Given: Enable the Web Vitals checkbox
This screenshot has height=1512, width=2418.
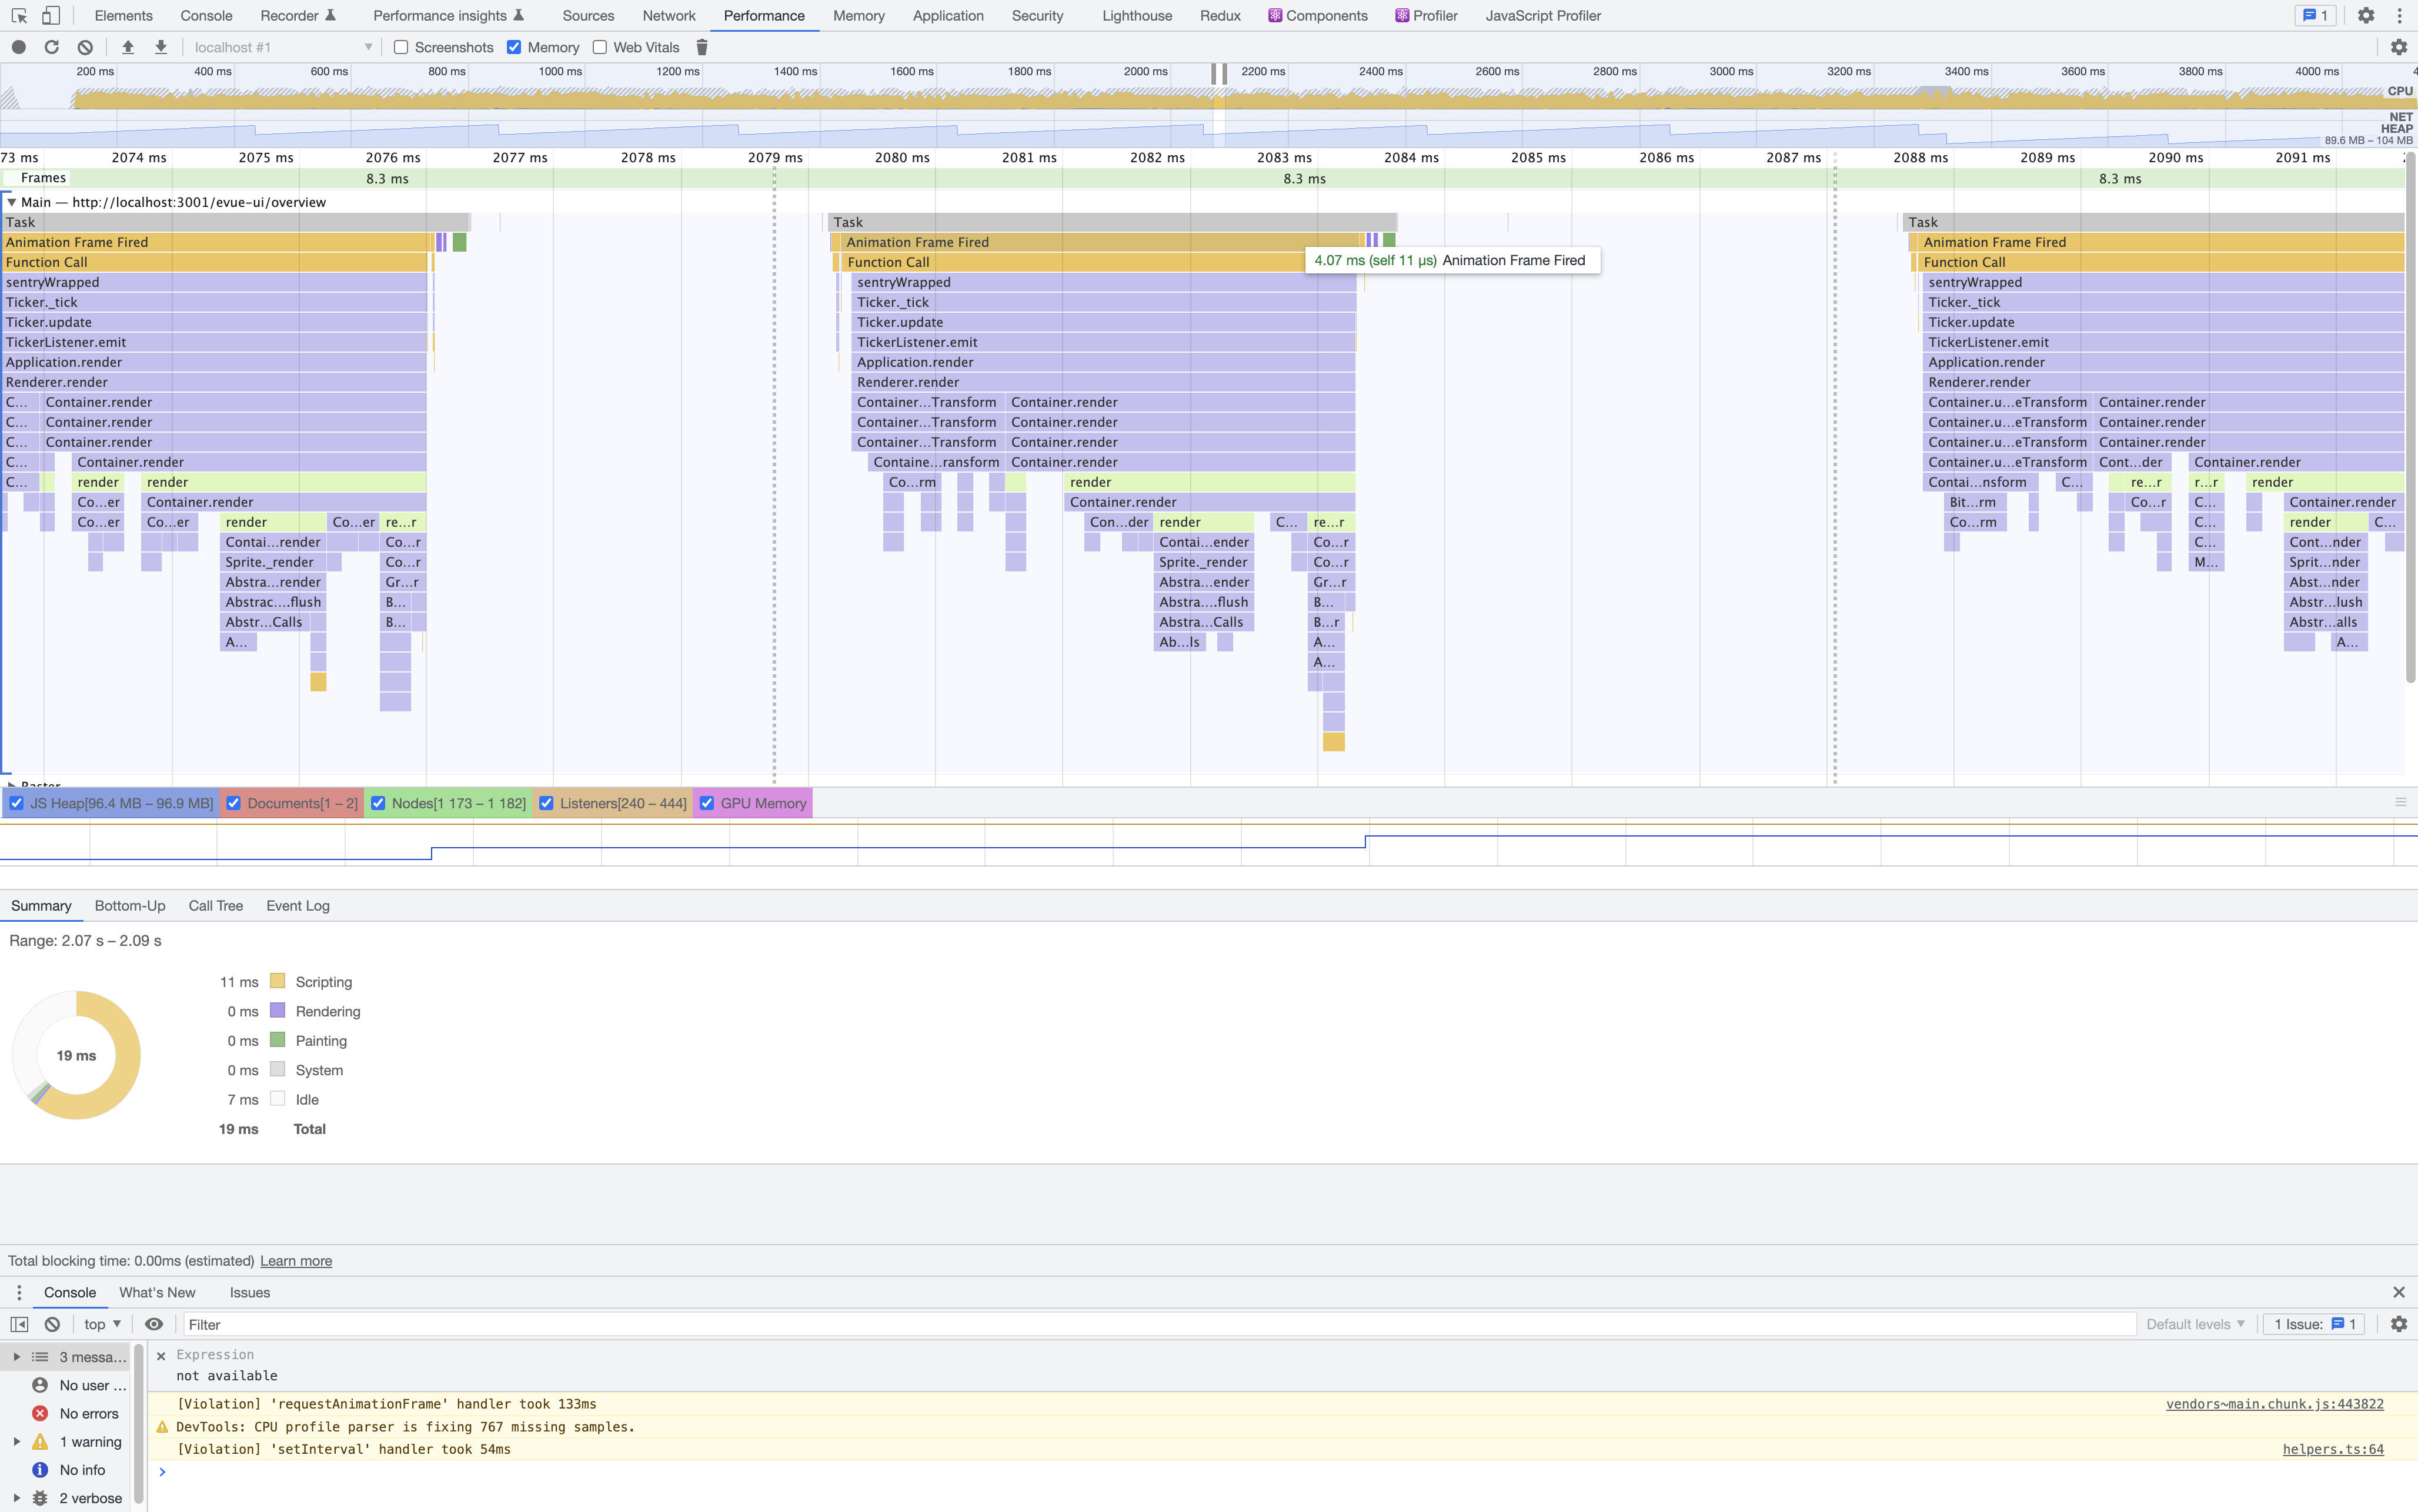Looking at the screenshot, I should click(600, 47).
